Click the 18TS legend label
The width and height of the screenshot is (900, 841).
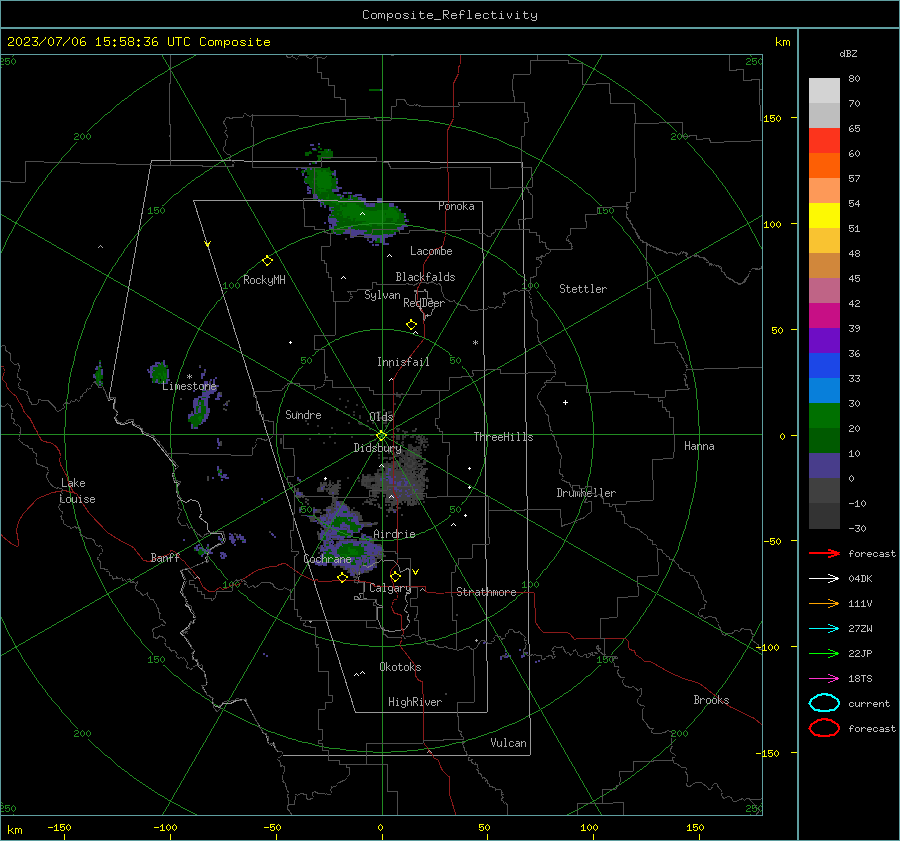860,679
